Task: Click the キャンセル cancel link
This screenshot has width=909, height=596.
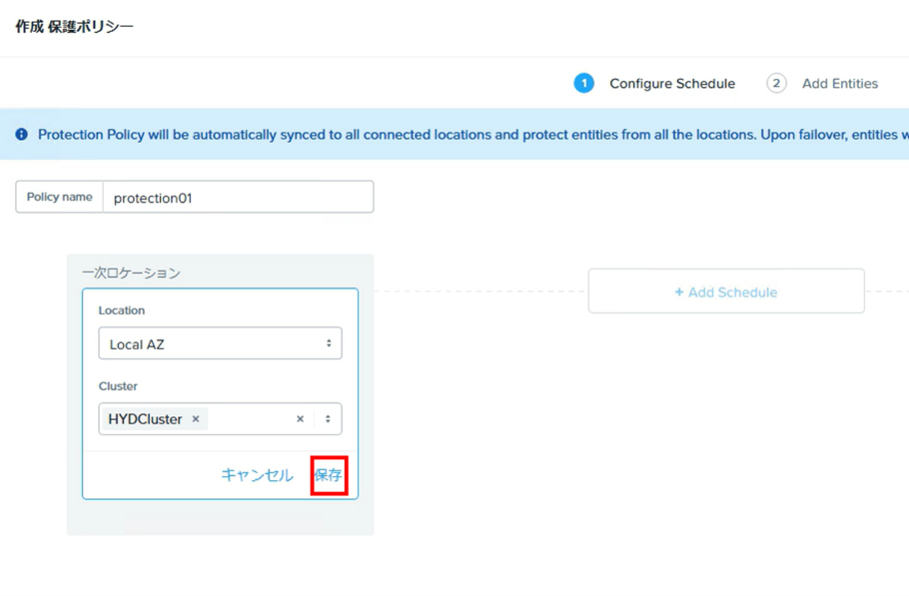Action: [x=257, y=475]
